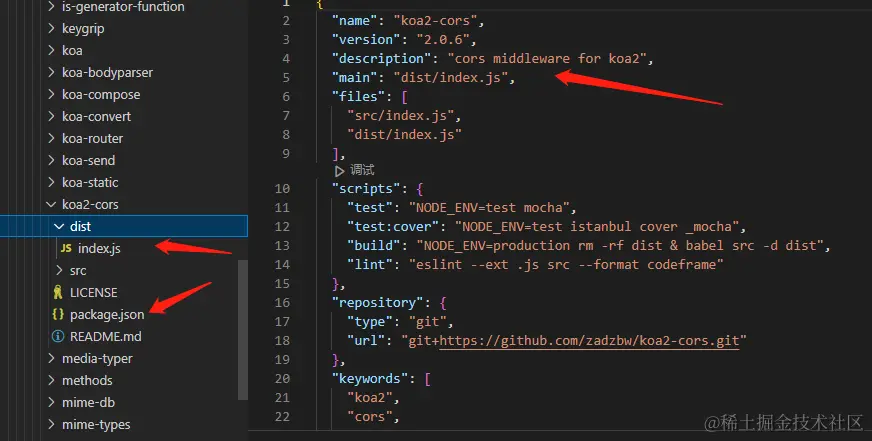Viewport: 872px width, 441px height.
Task: Click the "git" type value
Action: point(428,321)
